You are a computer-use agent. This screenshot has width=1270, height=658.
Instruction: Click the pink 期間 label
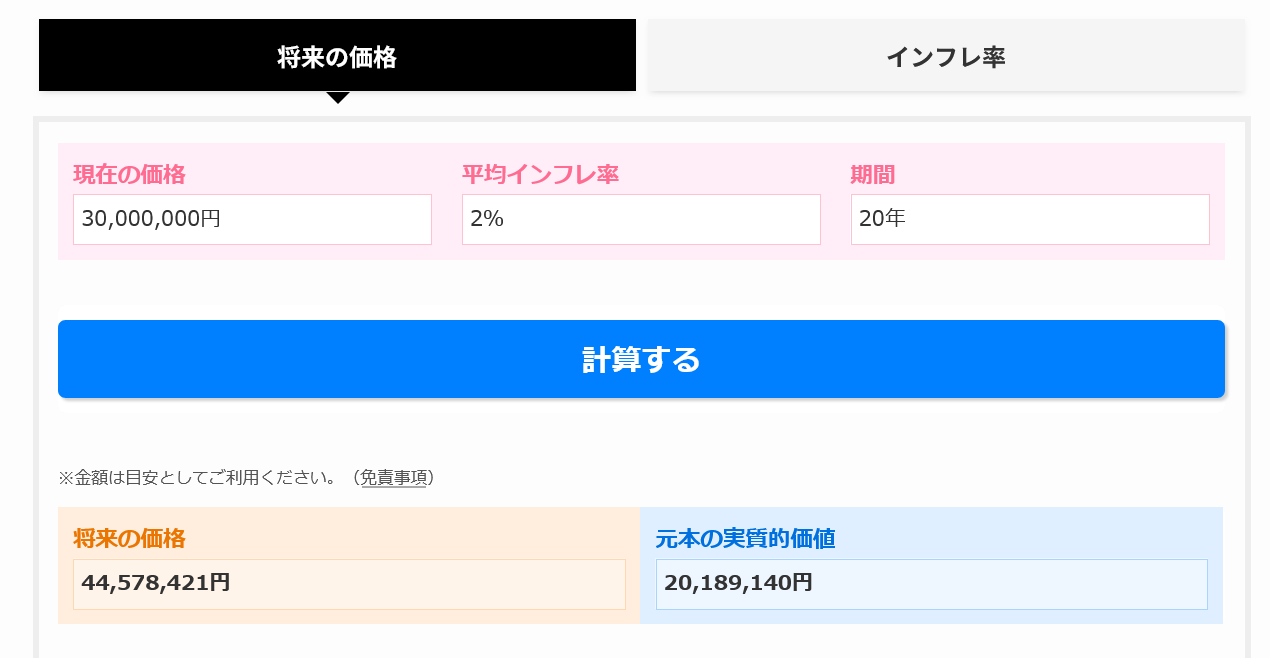(x=872, y=175)
